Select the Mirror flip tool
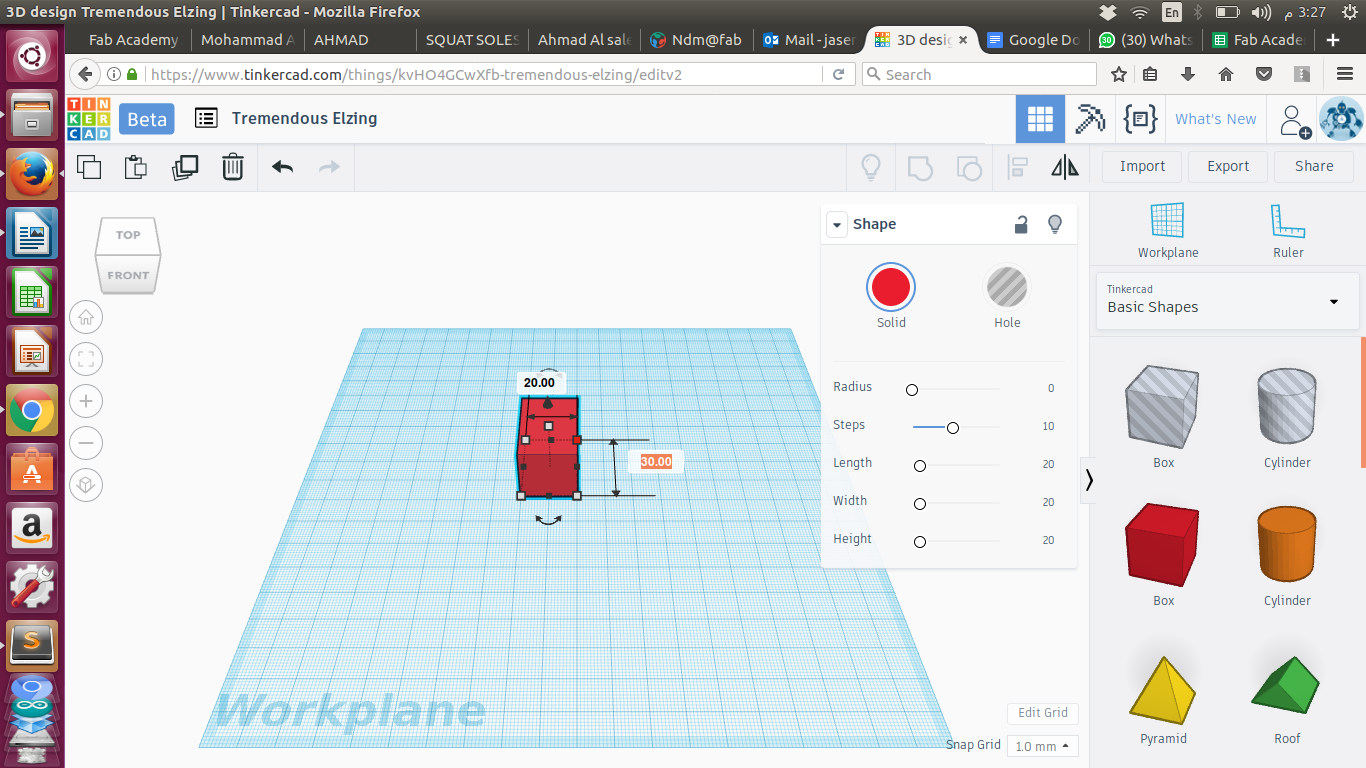This screenshot has height=768, width=1366. (x=1065, y=167)
